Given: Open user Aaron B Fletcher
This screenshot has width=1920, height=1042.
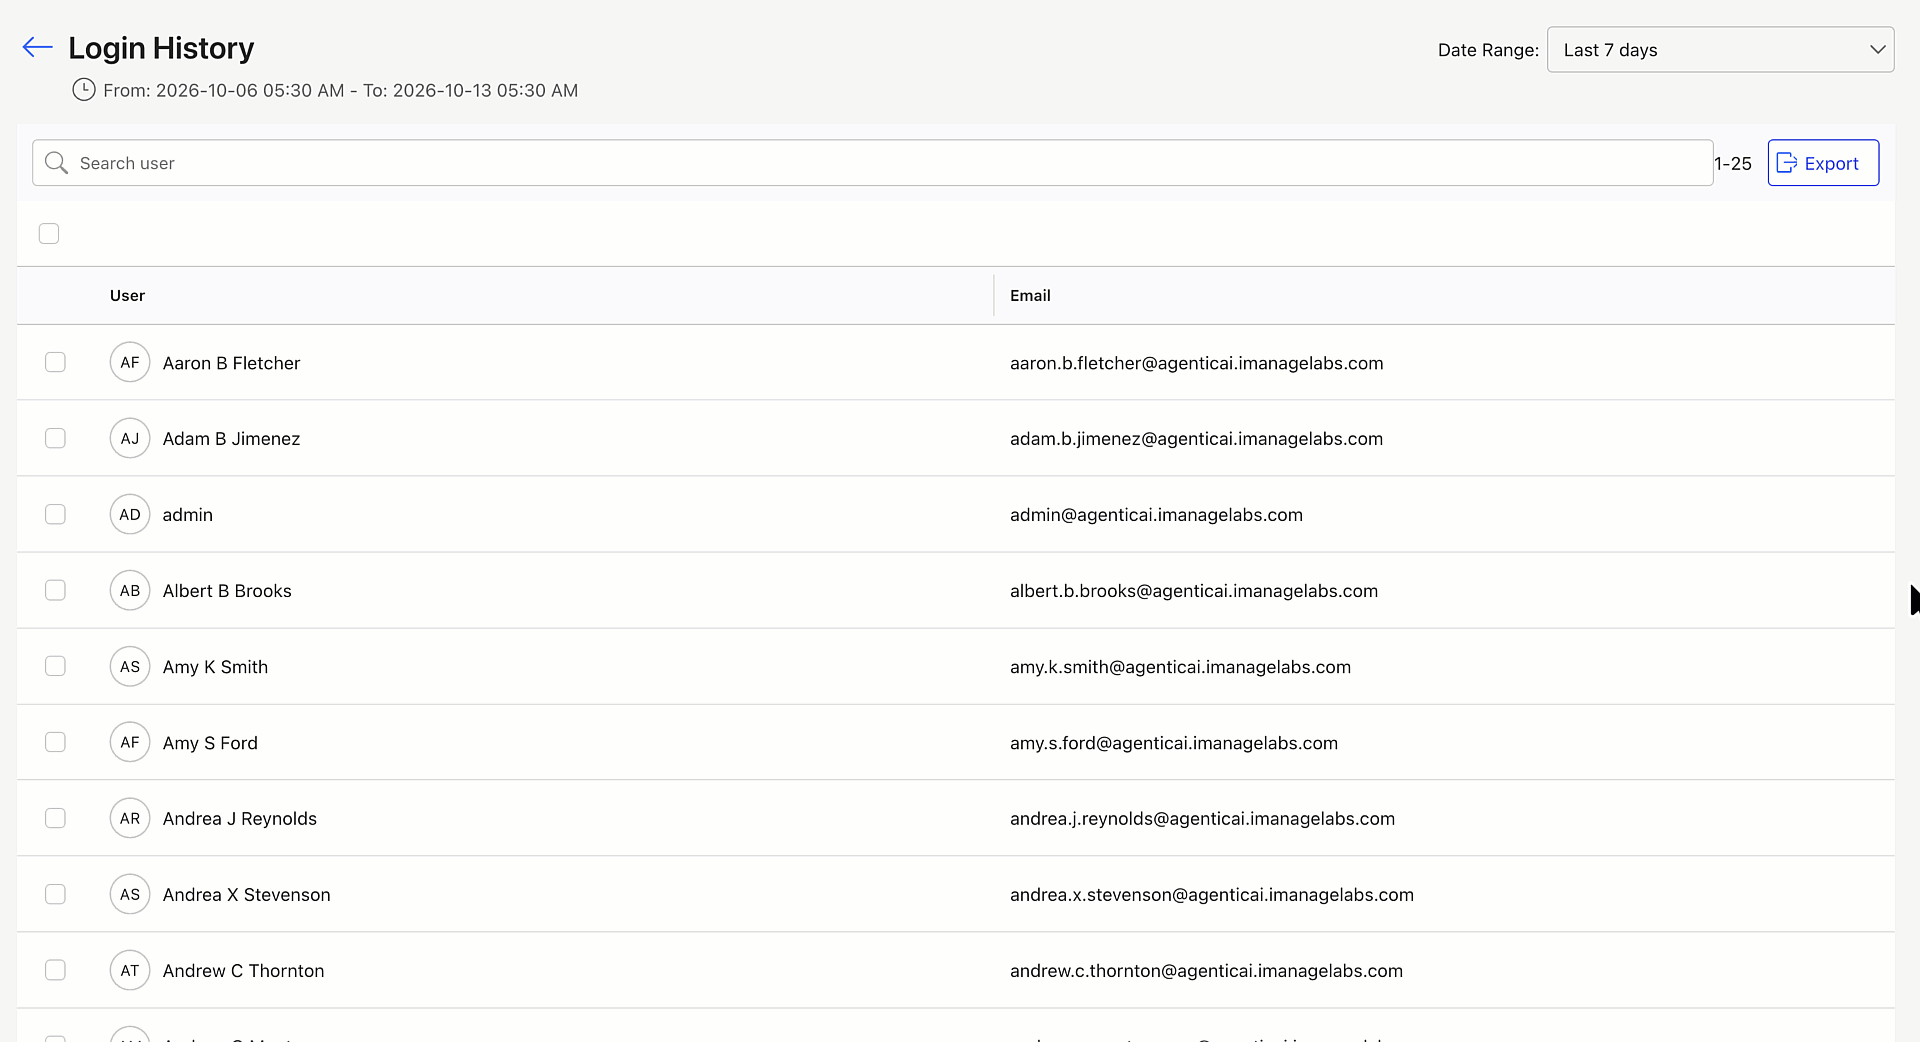Looking at the screenshot, I should click(x=231, y=363).
